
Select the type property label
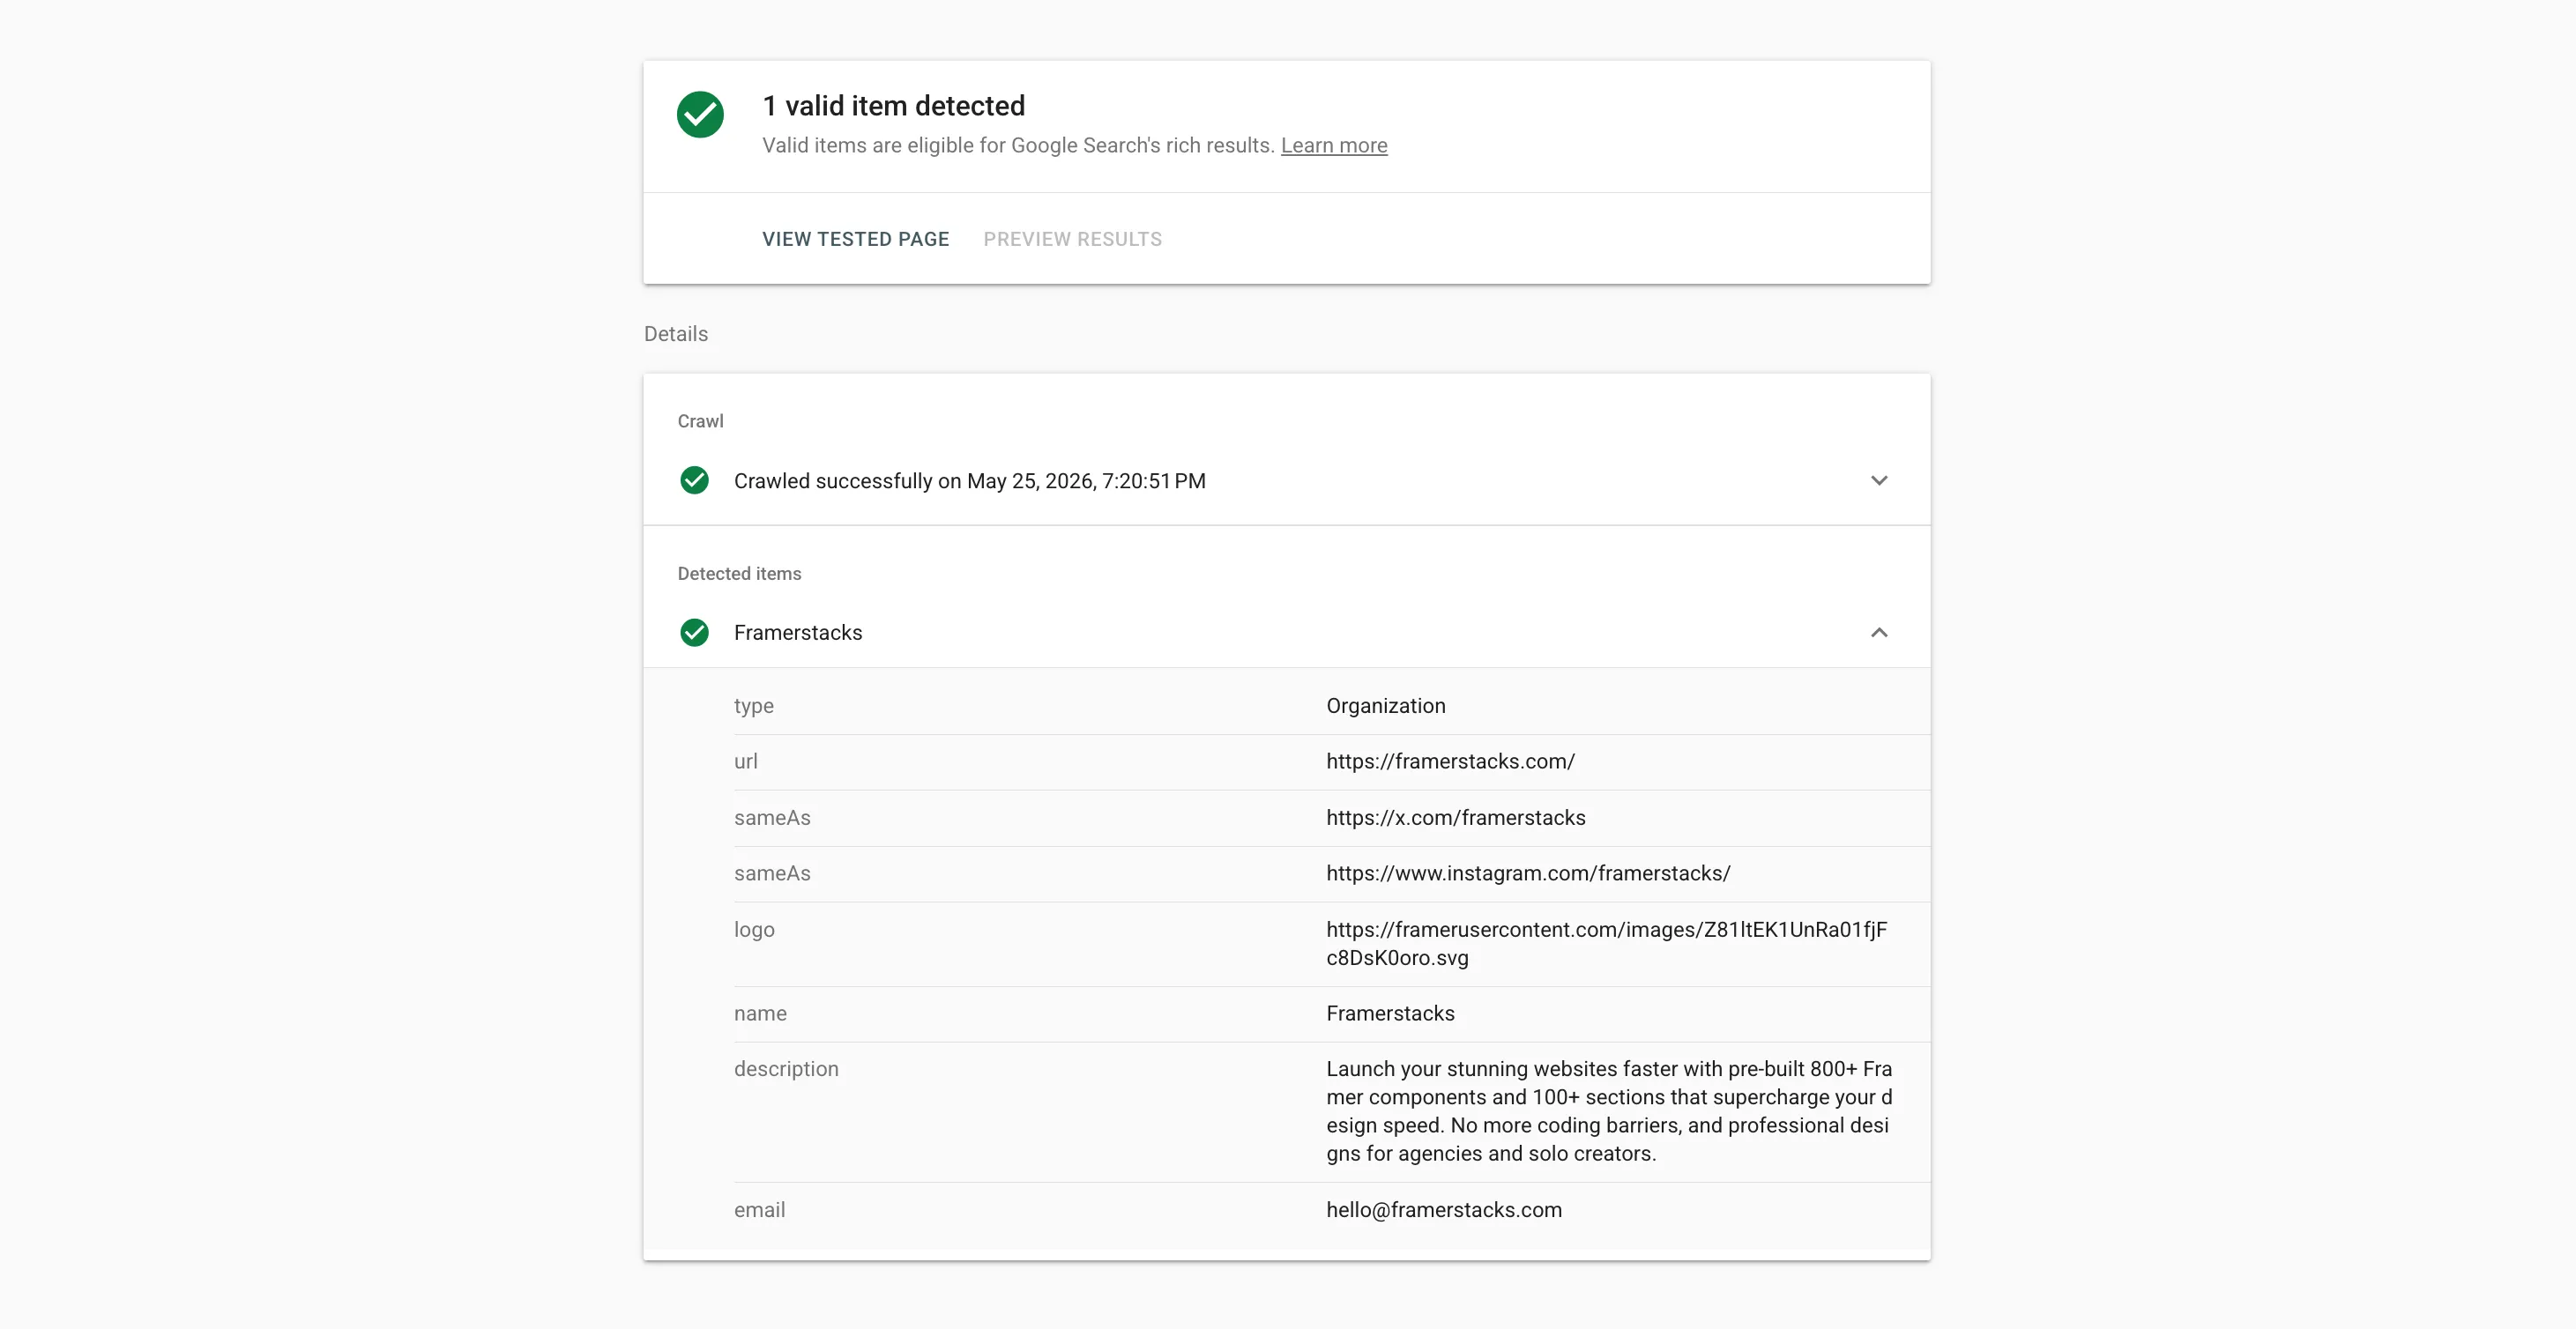click(x=753, y=706)
